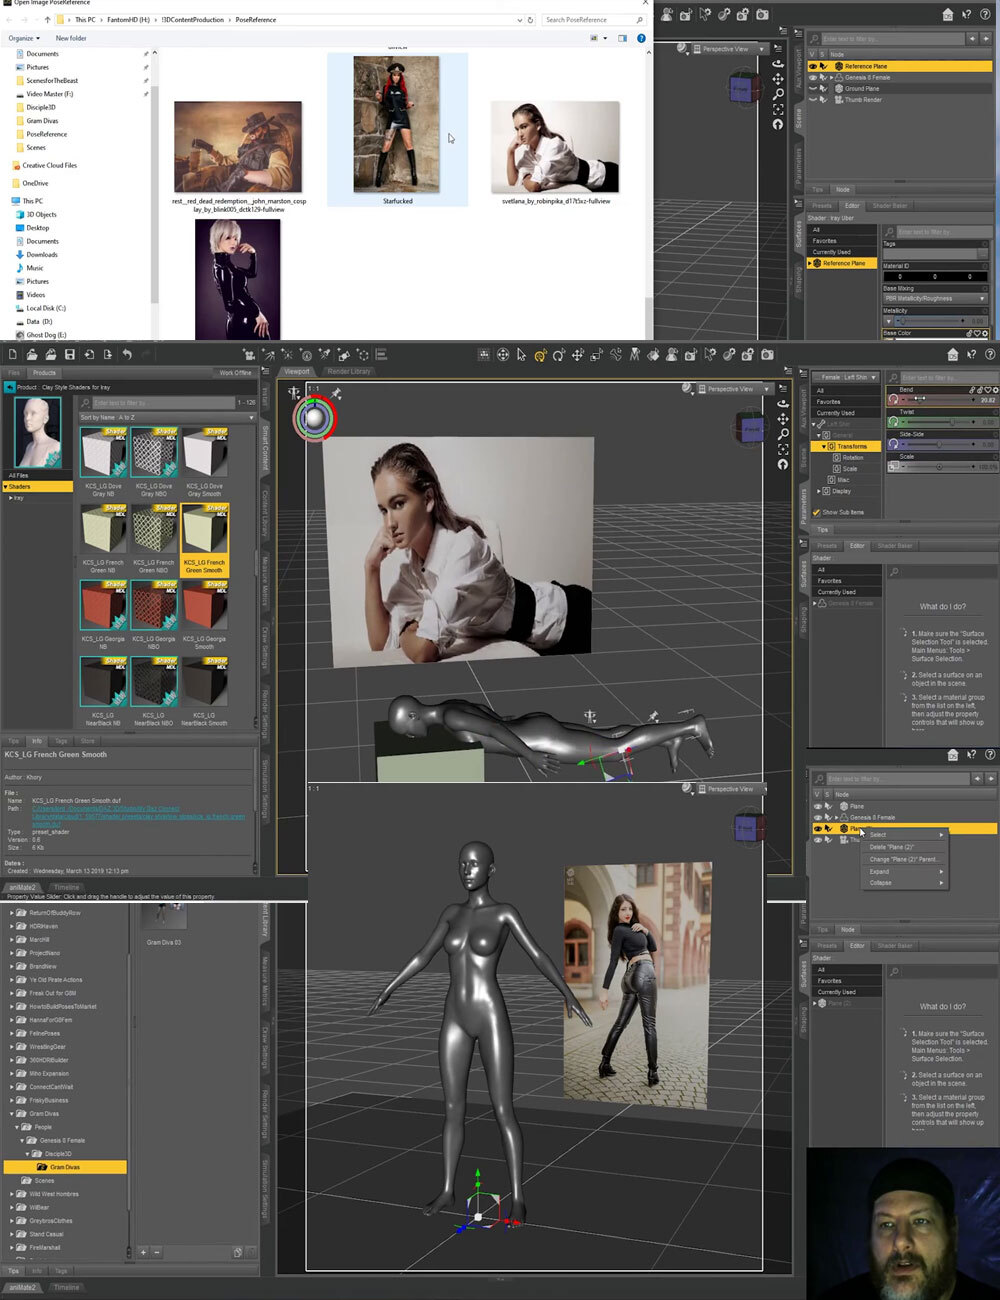Toggle Thumb Render visibility eye
1000x1300 pixels.
coord(813,99)
